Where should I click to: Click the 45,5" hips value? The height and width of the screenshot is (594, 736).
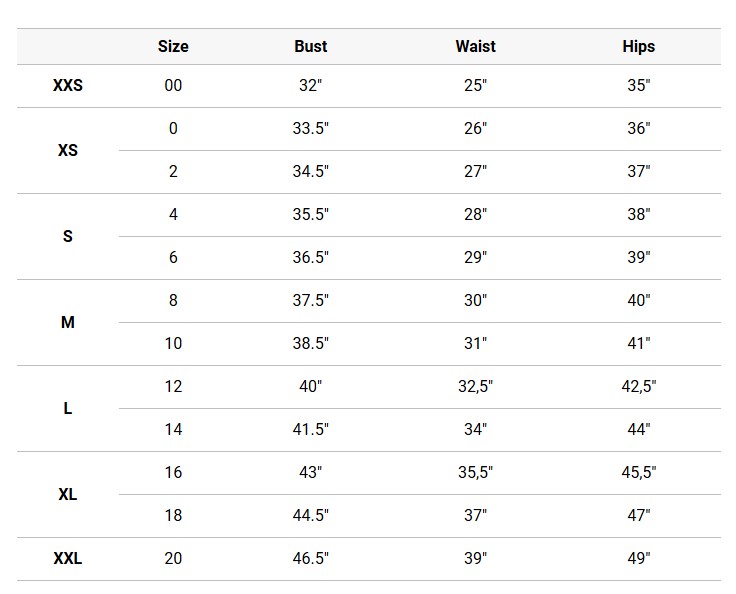tap(638, 473)
